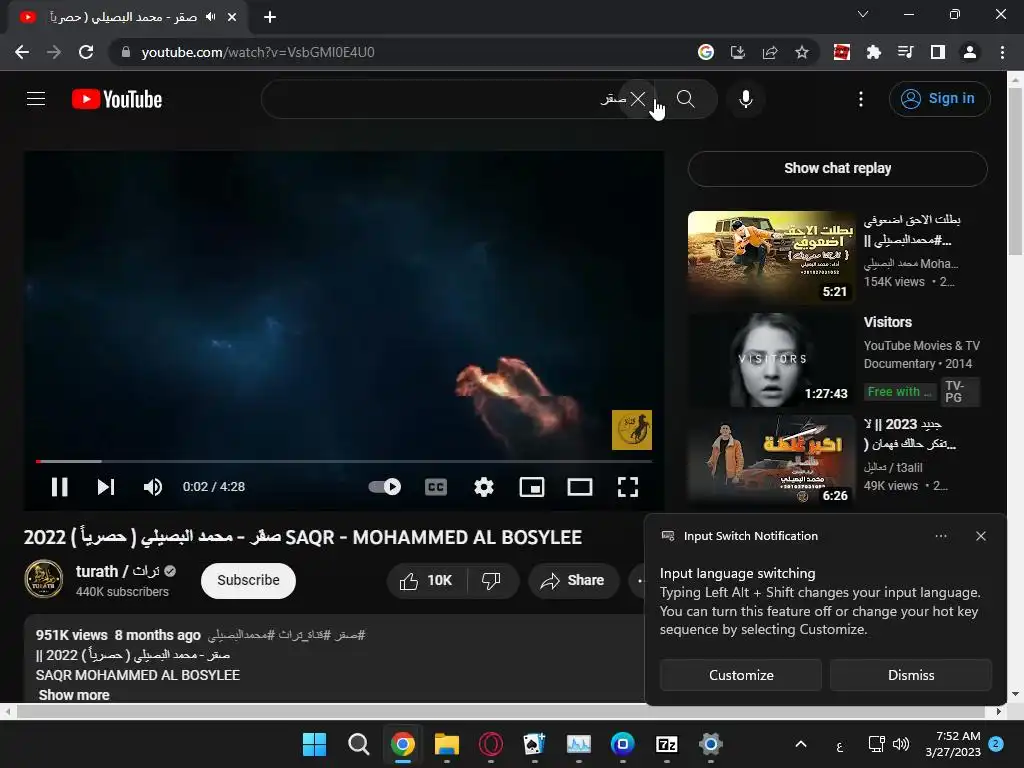The width and height of the screenshot is (1024, 768).
Task: Show more of the description
Action: pos(74,695)
